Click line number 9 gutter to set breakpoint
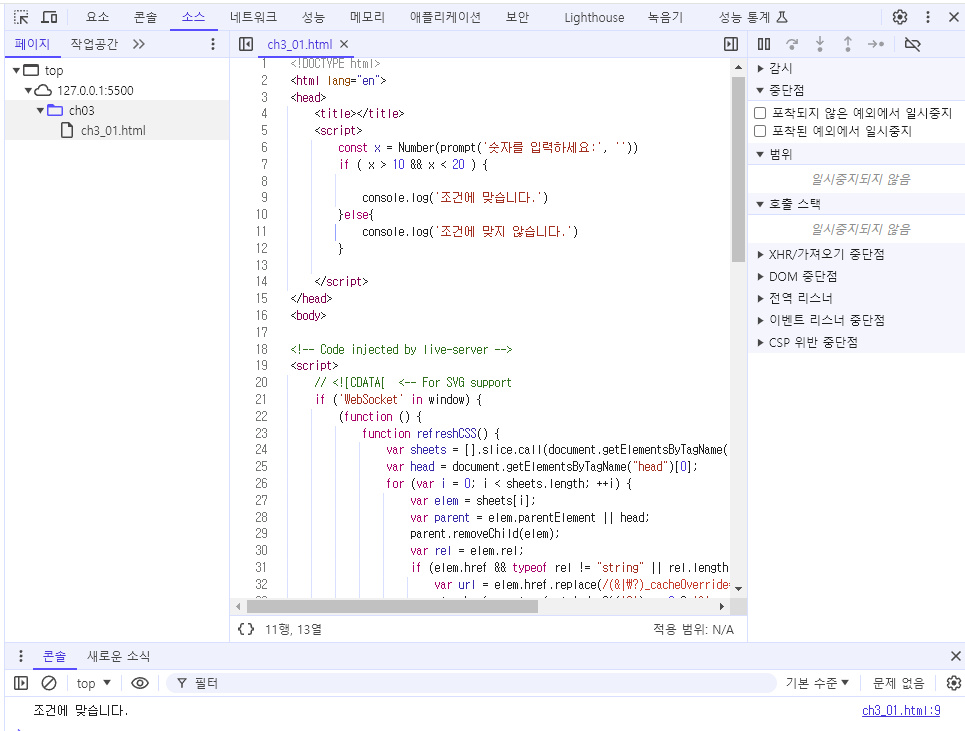 264,198
